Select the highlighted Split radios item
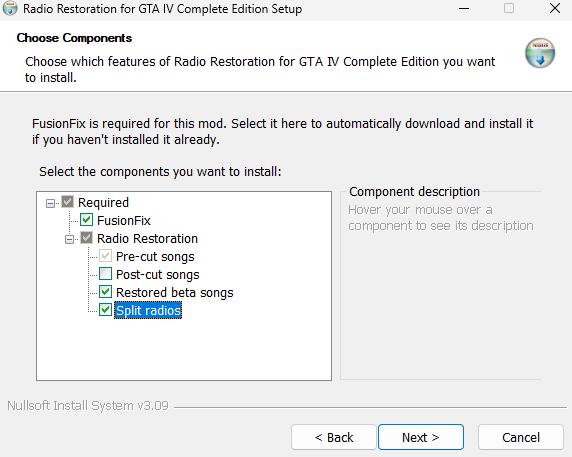This screenshot has width=572, height=457. (148, 310)
